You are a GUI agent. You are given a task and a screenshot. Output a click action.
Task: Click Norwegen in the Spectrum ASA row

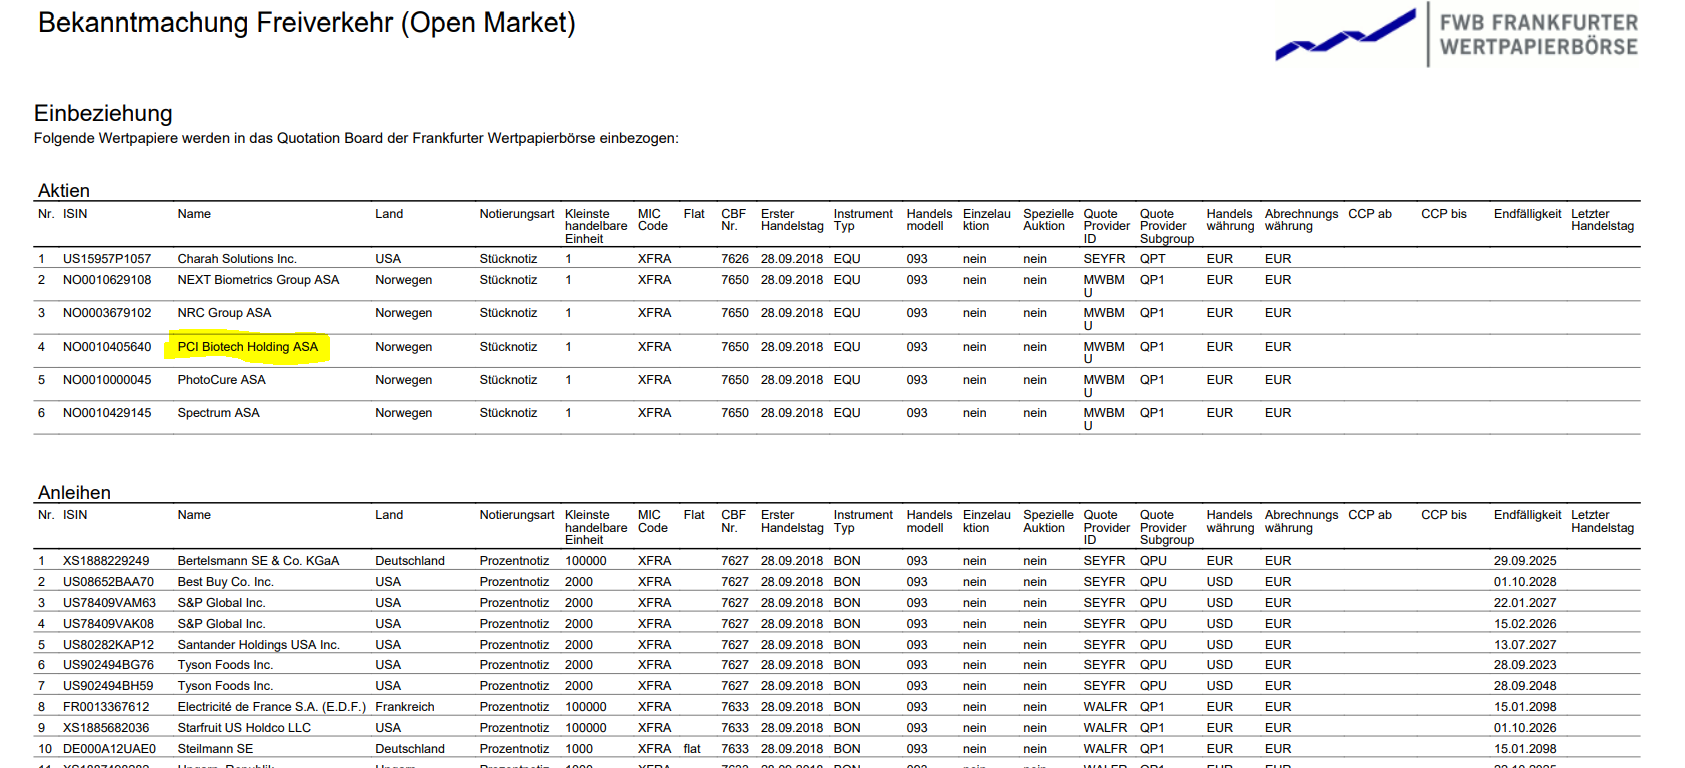click(x=404, y=413)
